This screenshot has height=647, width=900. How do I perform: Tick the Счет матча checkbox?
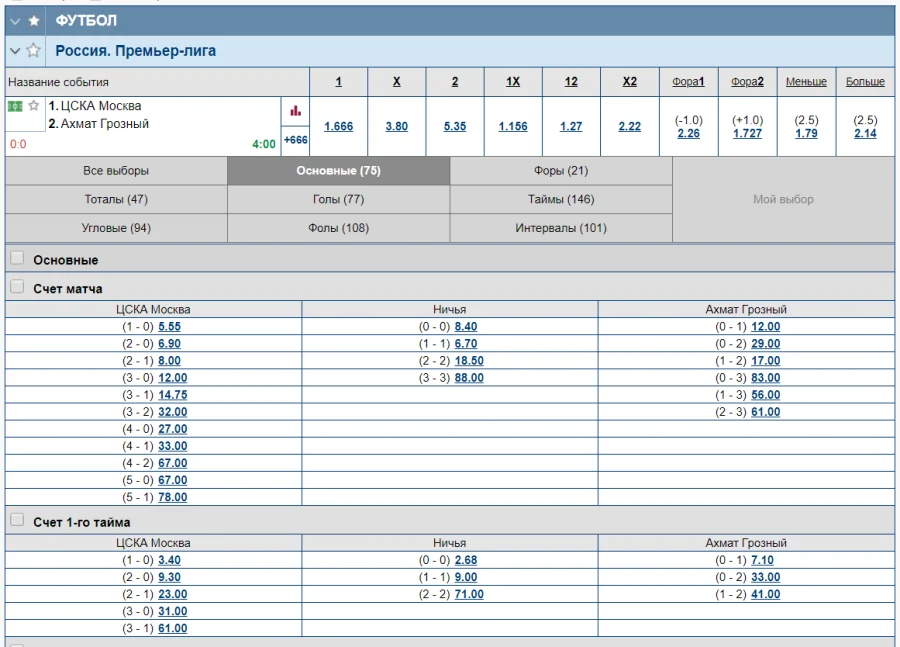click(x=17, y=288)
